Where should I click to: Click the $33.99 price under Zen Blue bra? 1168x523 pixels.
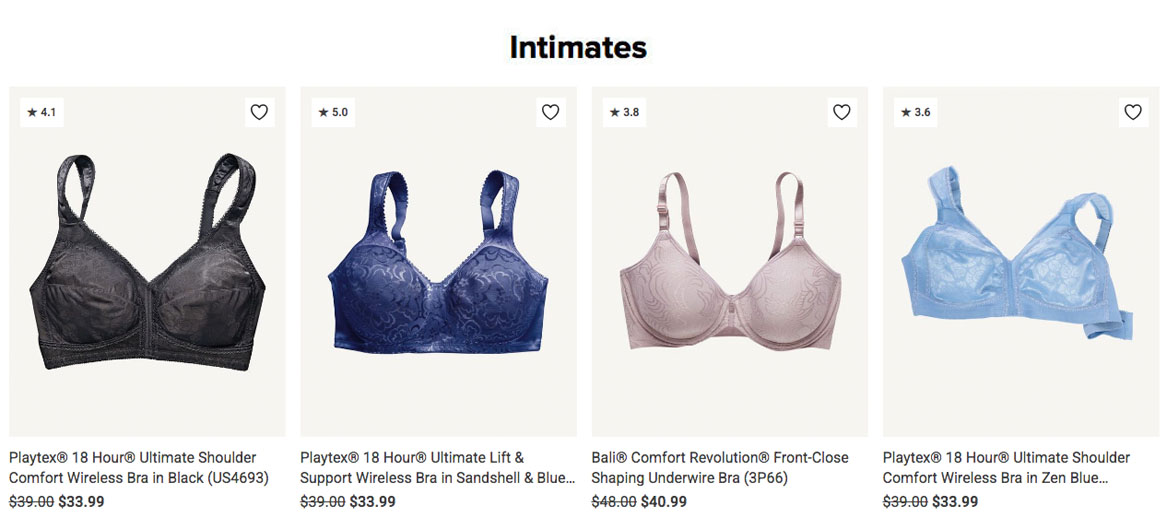click(x=955, y=501)
